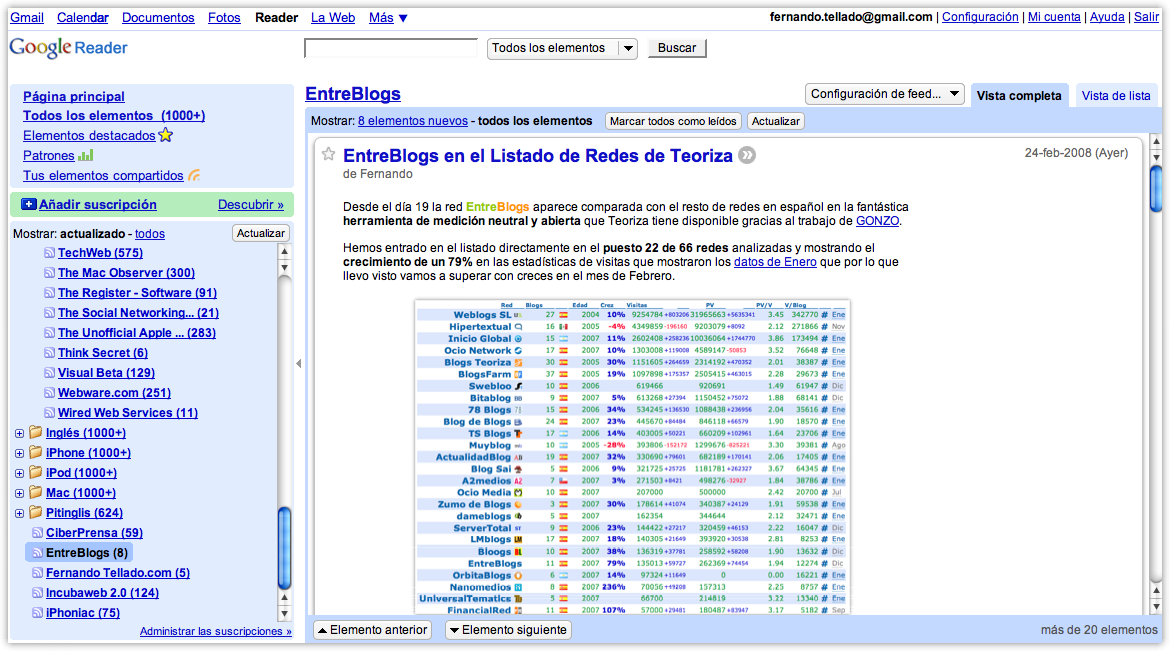Click Actualizar button in the feed toolbar
The width and height of the screenshot is (1170, 651).
point(776,122)
